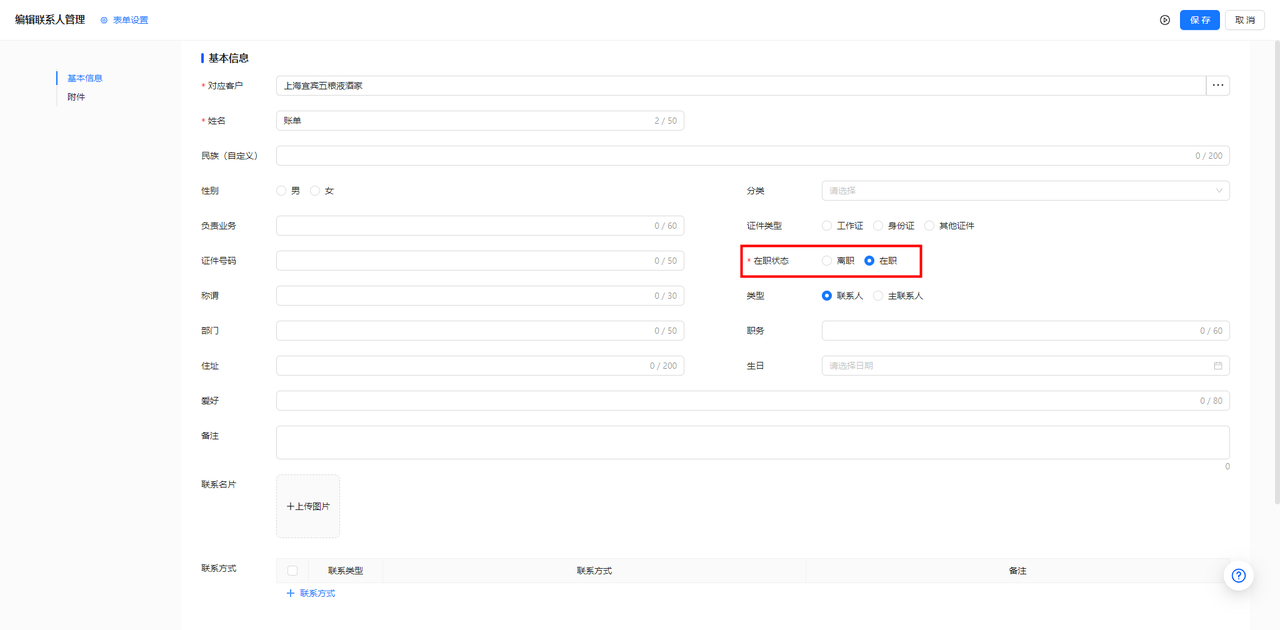Select 联系人 type radio button
The image size is (1280, 630).
(x=827, y=296)
